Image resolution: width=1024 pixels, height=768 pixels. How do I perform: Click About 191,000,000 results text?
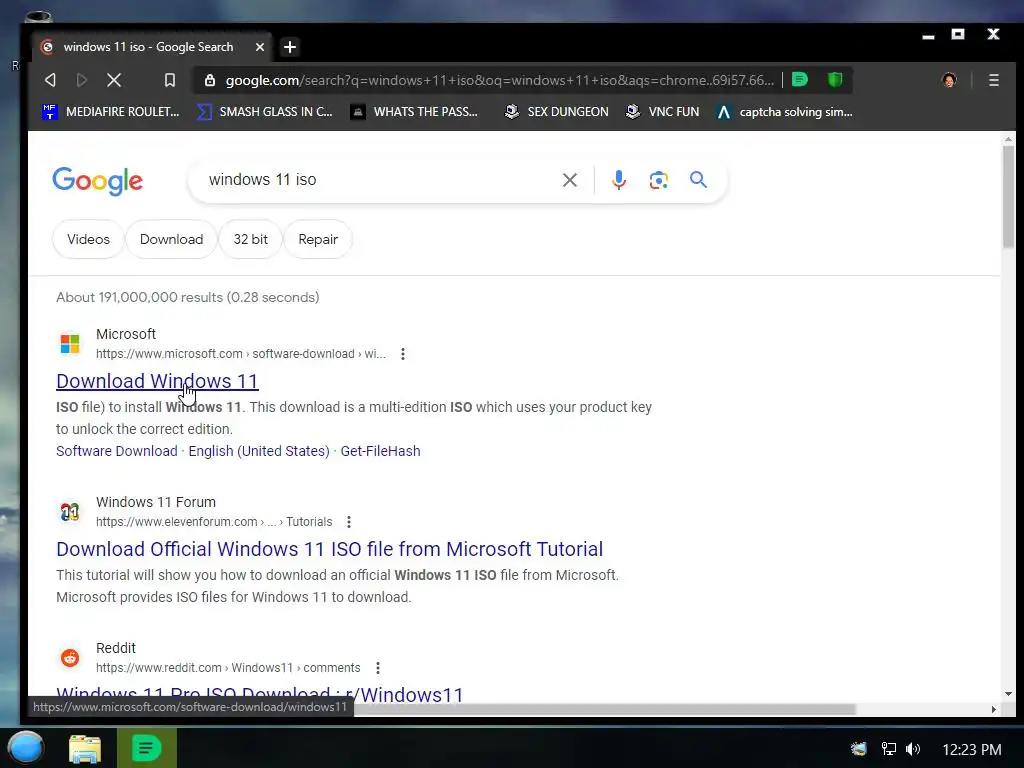click(187, 297)
